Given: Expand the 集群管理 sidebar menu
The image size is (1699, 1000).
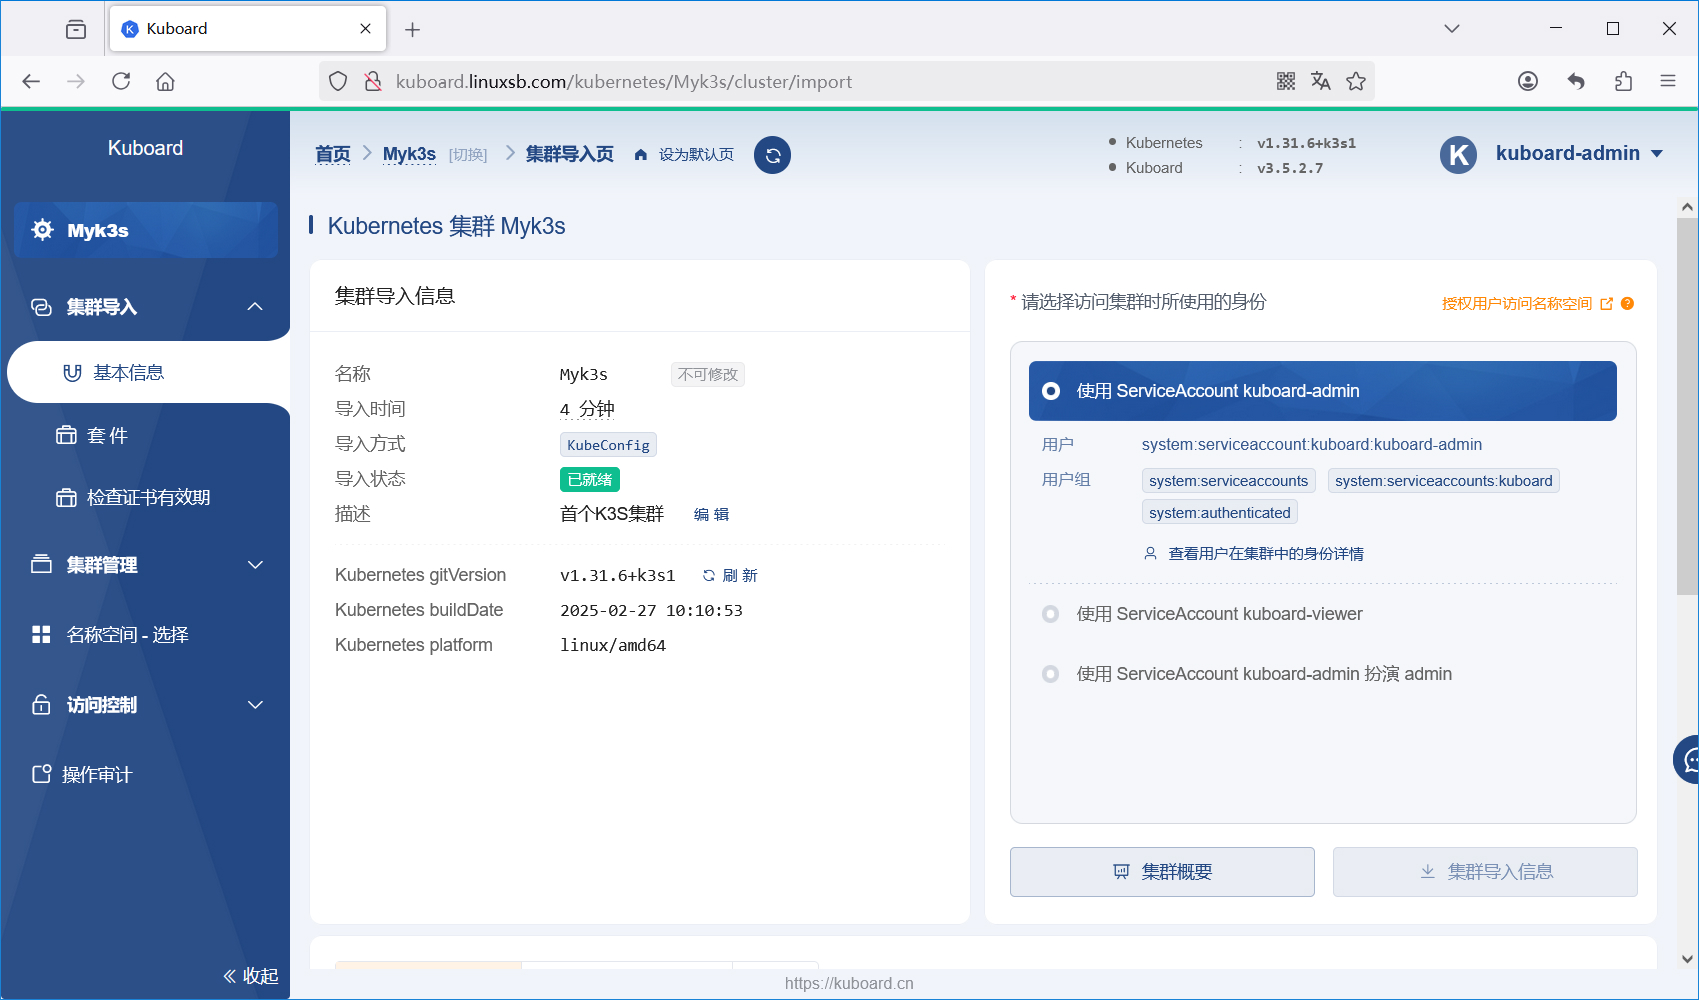Looking at the screenshot, I should pyautogui.click(x=255, y=565).
